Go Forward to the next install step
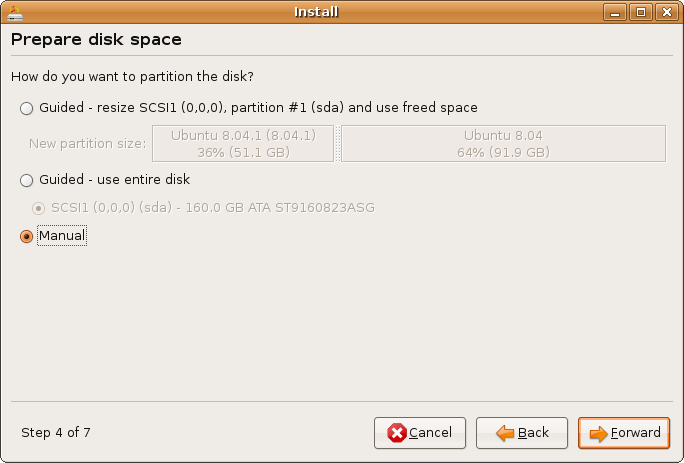 click(x=624, y=433)
